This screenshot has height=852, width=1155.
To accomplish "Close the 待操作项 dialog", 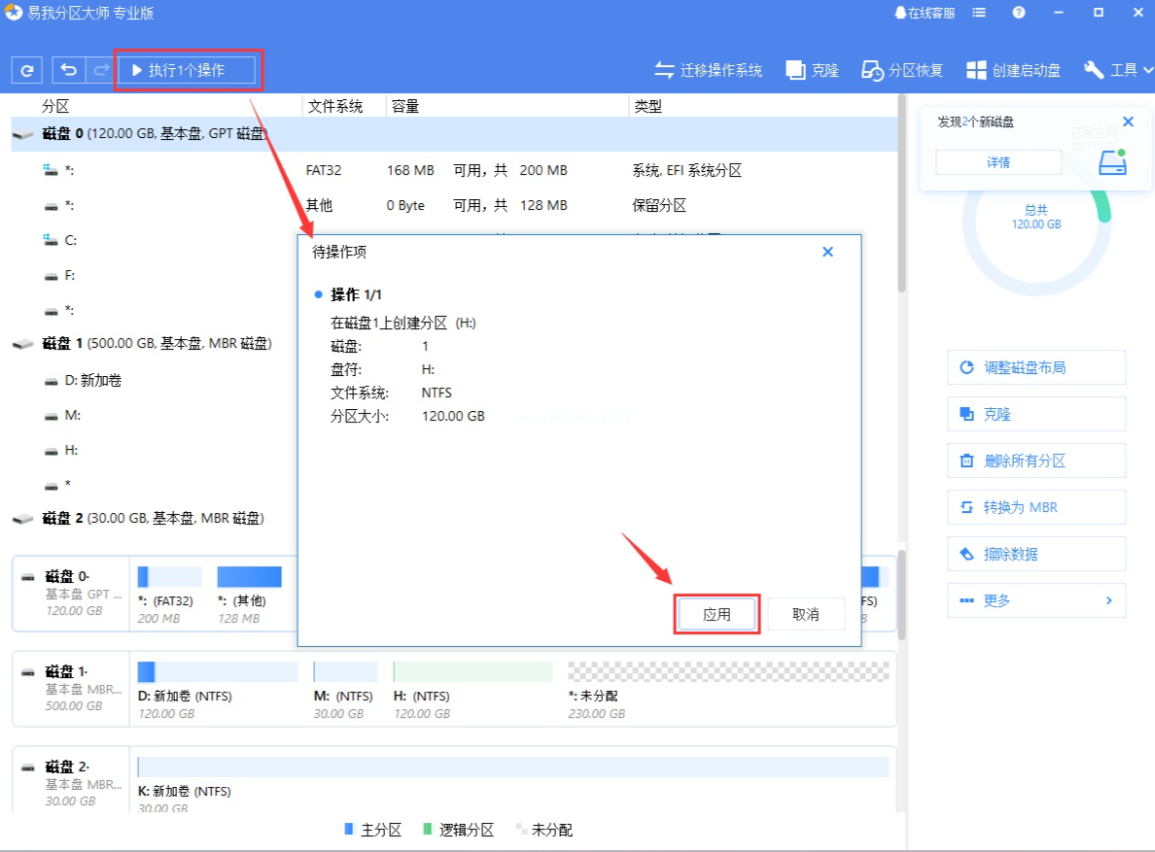I will (828, 252).
